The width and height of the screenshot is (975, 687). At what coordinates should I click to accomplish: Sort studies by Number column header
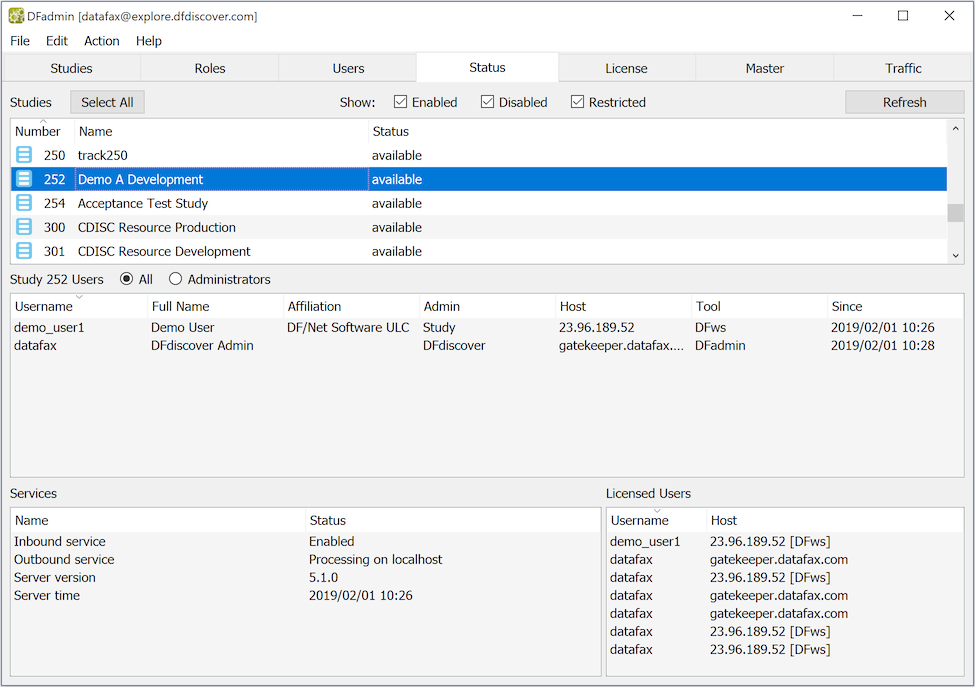pos(38,131)
